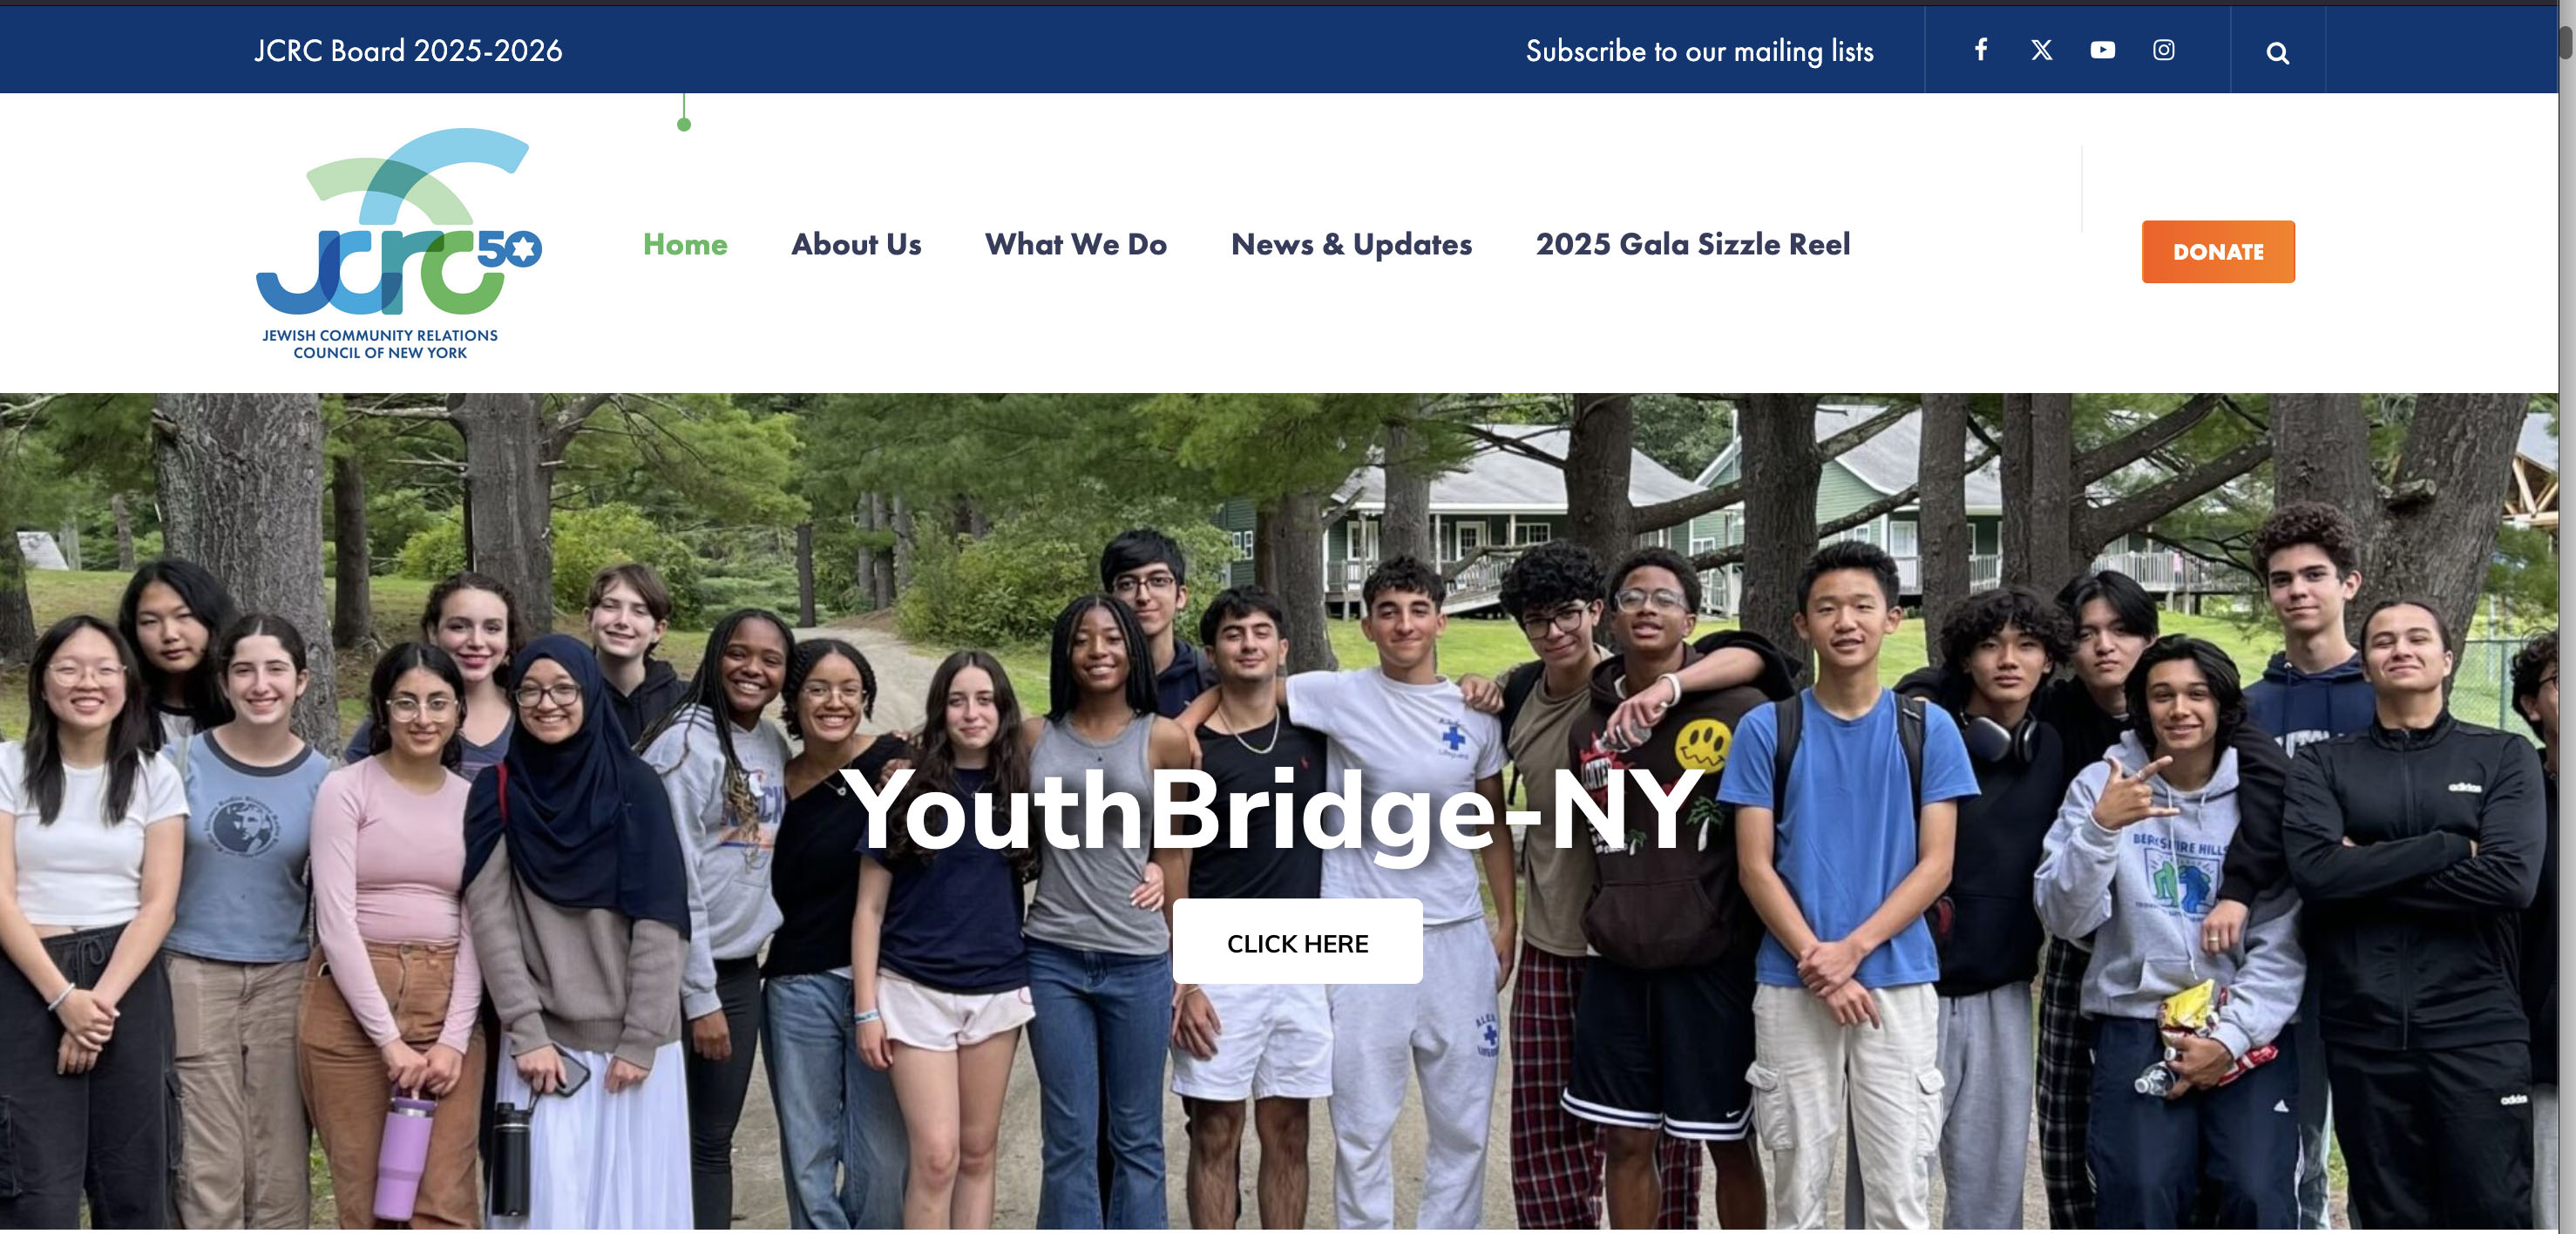Screen dimensions: 2576x1234
Task: Select the Home menu item
Action: [685, 244]
